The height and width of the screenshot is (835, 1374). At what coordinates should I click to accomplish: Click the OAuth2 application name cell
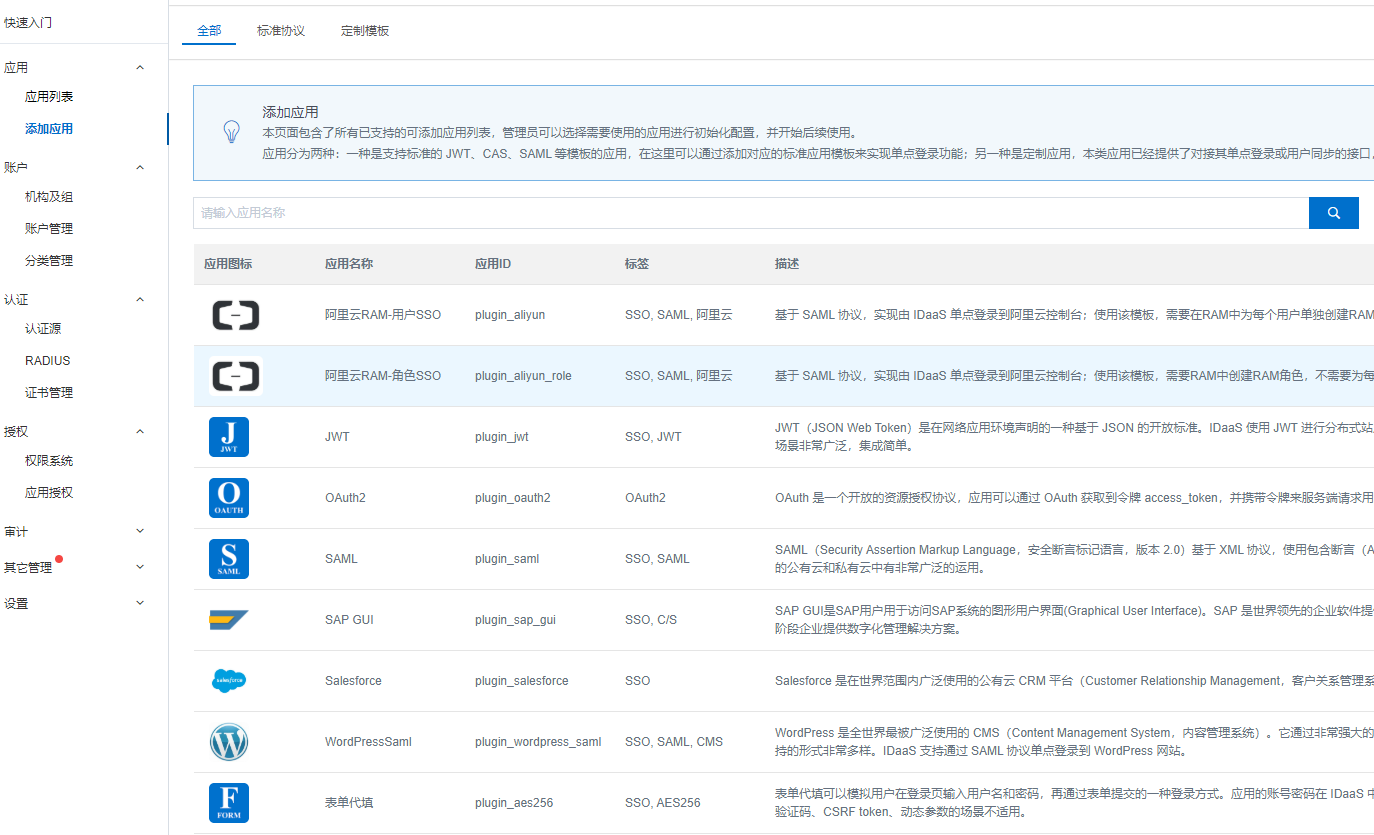click(345, 498)
